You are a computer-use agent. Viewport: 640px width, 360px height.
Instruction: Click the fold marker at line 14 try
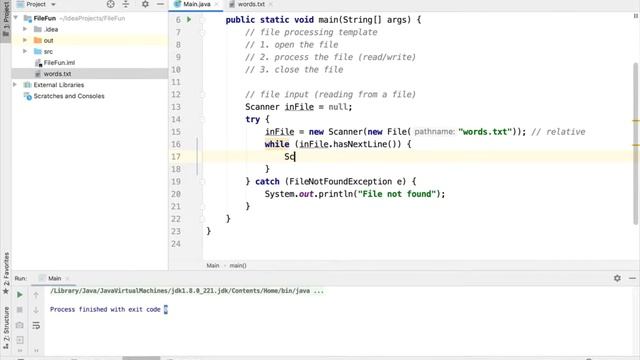[202, 119]
